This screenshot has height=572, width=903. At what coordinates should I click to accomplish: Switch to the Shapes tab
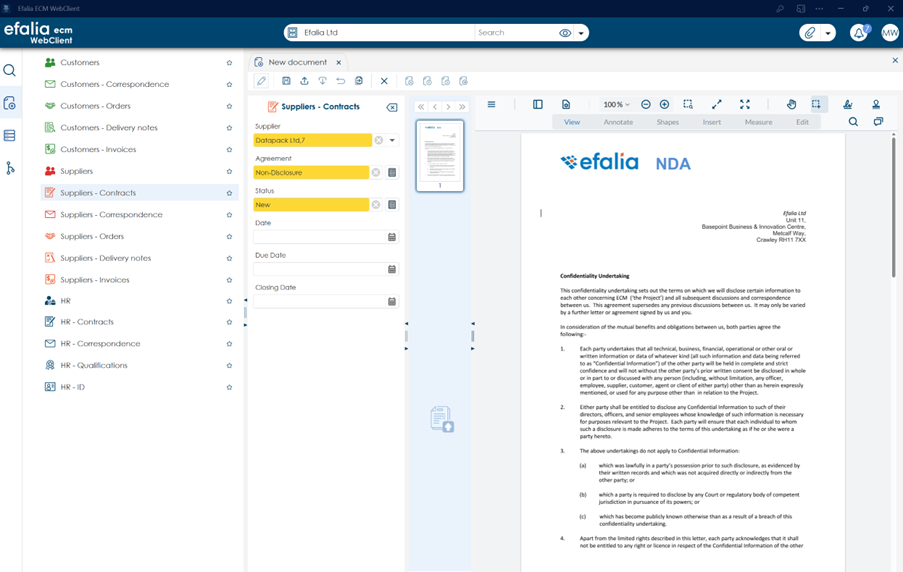coord(667,122)
